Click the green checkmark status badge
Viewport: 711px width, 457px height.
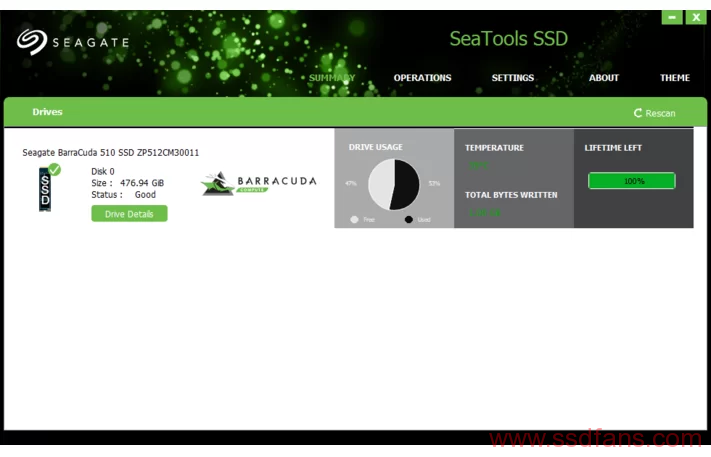click(x=54, y=170)
